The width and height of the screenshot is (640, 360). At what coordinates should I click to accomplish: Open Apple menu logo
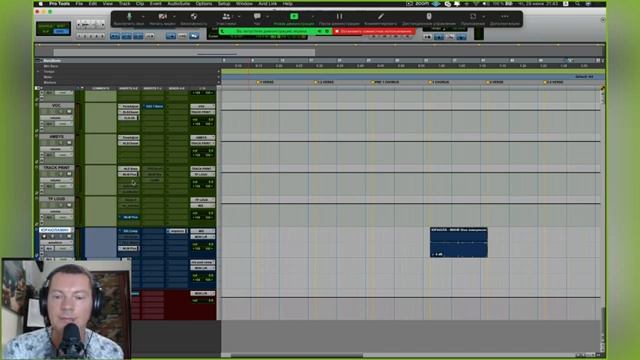point(41,4)
